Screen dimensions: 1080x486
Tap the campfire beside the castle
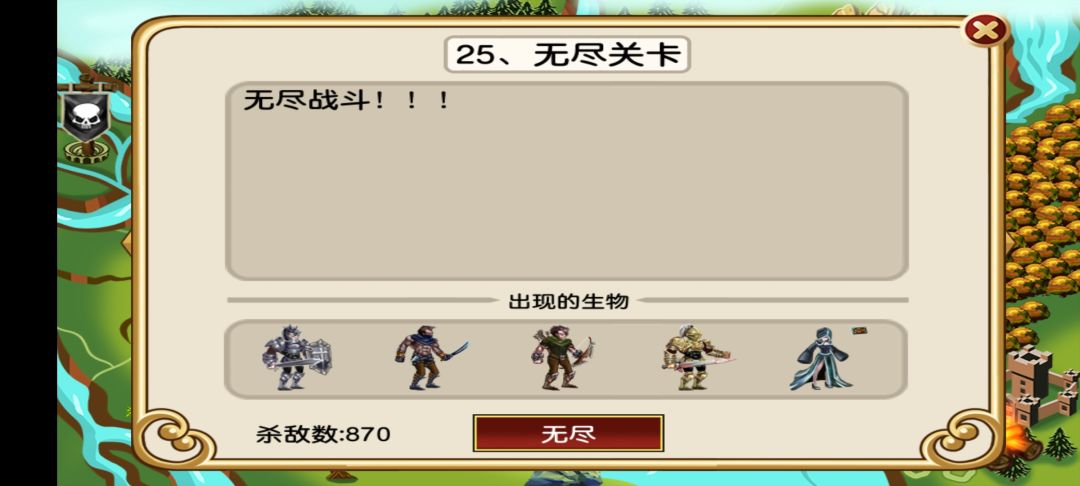[1017, 438]
